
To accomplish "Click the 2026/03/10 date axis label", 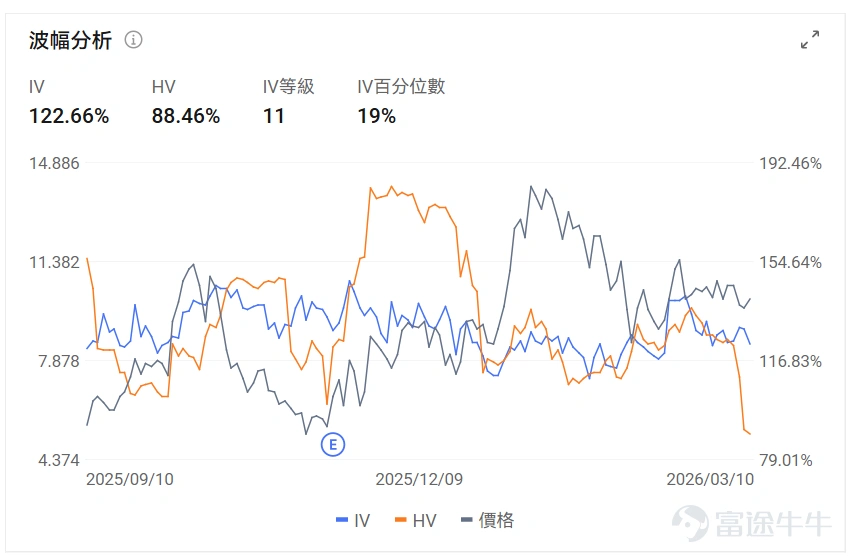I will coord(710,479).
